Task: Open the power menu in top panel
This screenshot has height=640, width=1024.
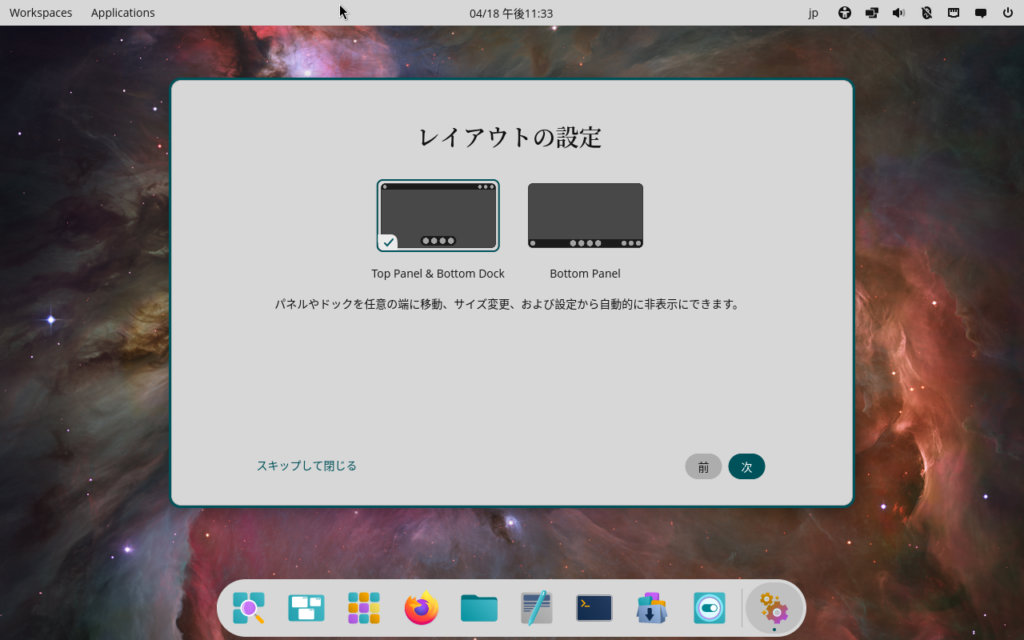Action: click(1008, 13)
